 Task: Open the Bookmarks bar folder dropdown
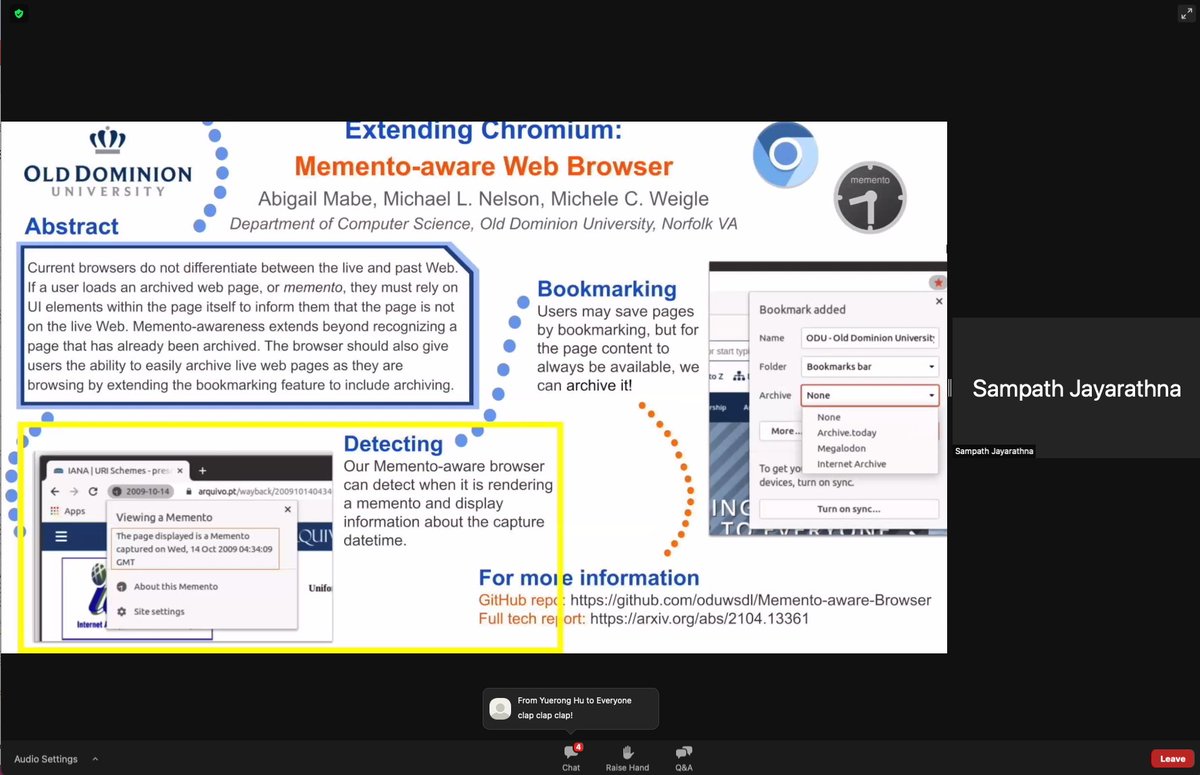tap(870, 367)
